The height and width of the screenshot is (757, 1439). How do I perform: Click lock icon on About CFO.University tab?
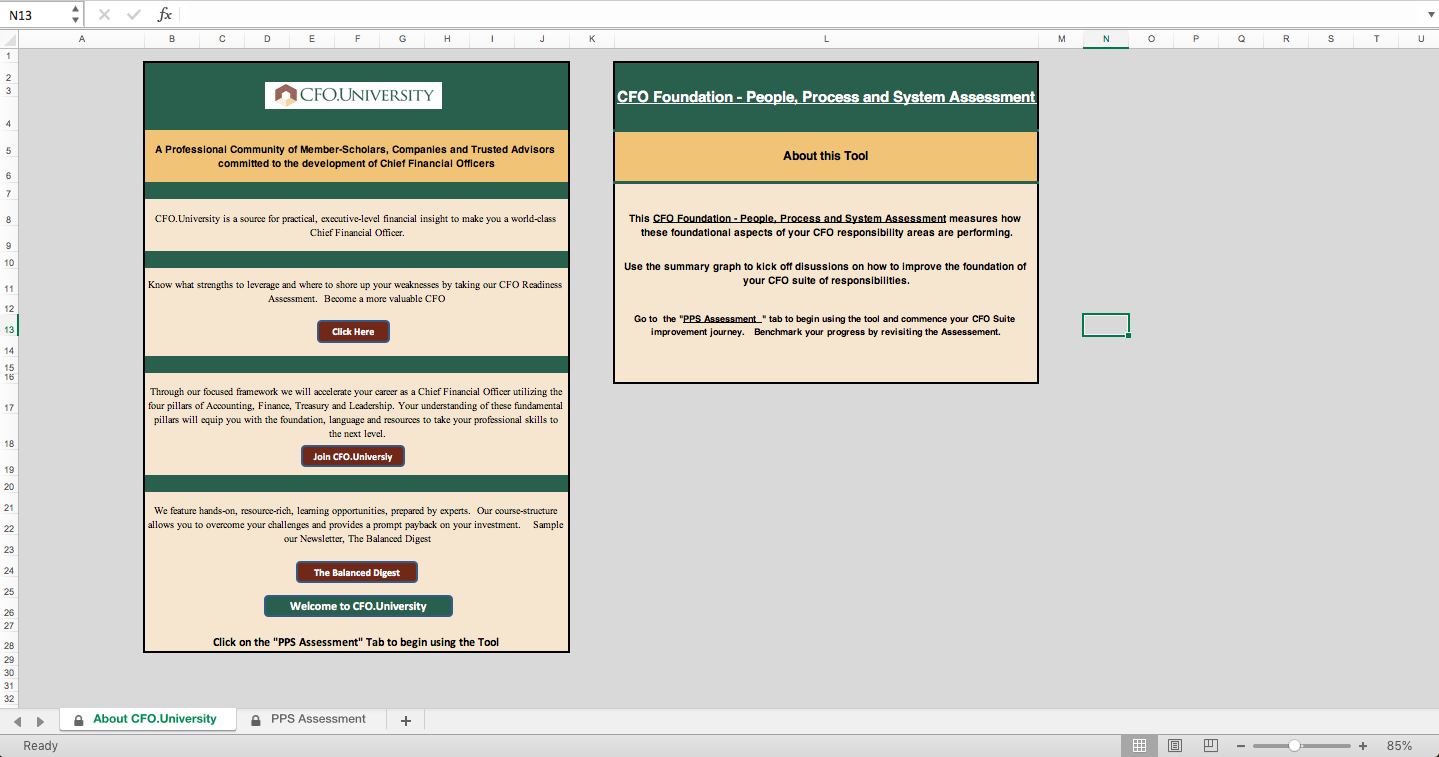coord(79,720)
